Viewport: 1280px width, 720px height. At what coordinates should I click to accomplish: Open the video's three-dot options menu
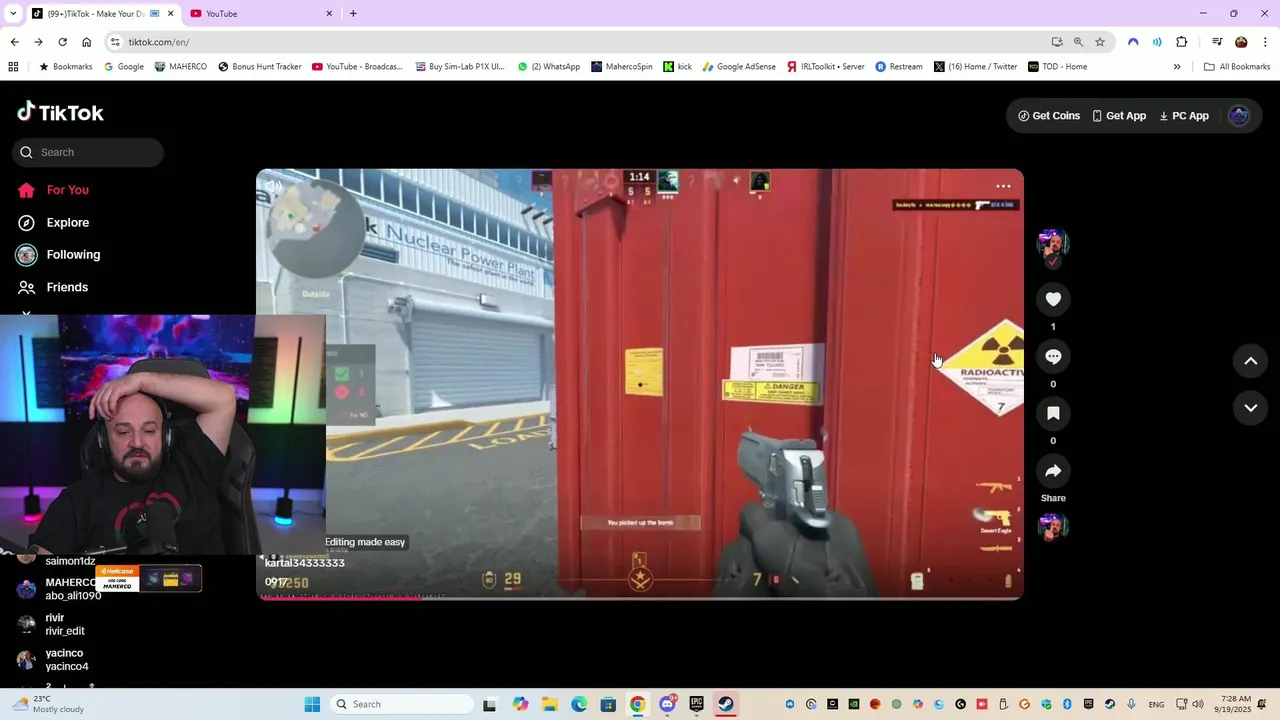click(1003, 186)
